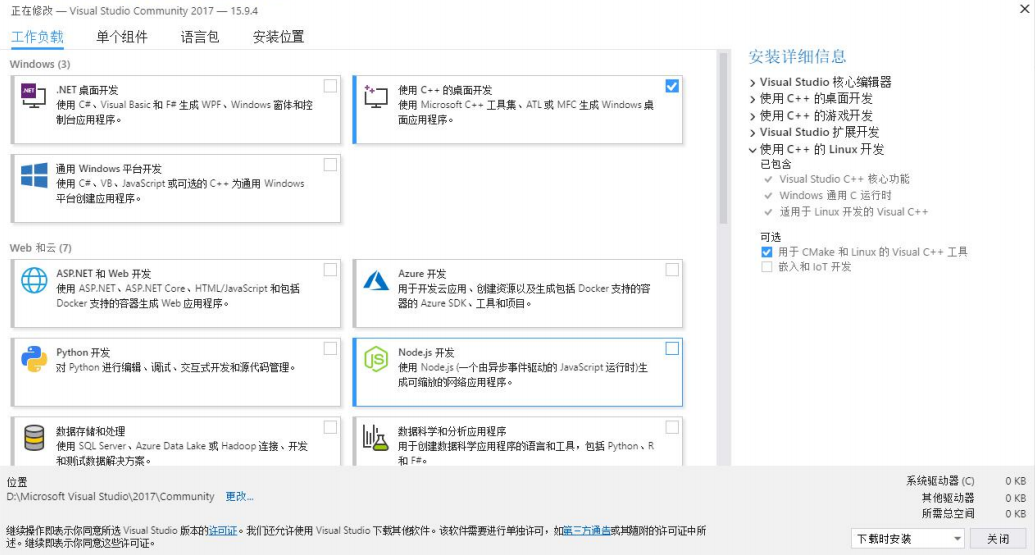Select the Node.js 开发 workload card
Viewport: 1035px width, 555px height.
[x=518, y=372]
